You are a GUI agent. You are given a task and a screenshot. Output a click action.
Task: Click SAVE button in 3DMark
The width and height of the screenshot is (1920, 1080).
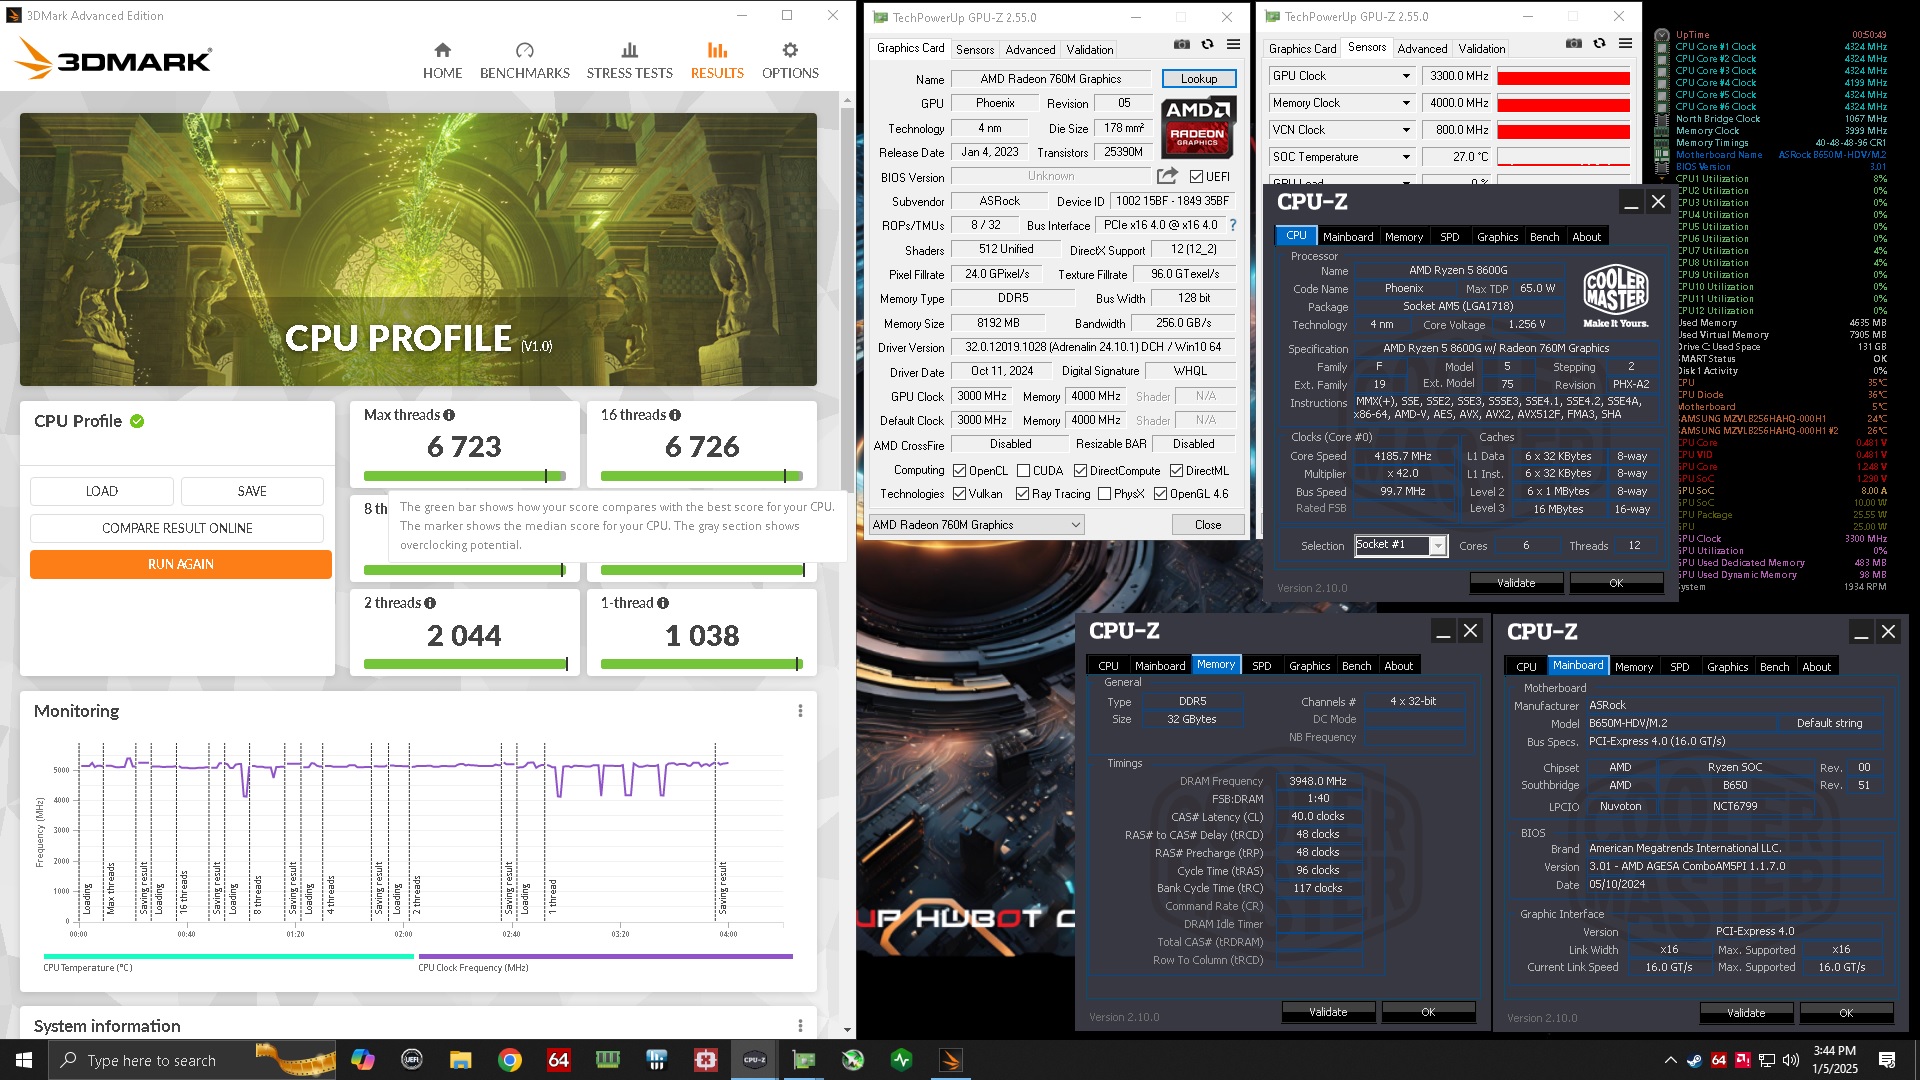coord(252,491)
